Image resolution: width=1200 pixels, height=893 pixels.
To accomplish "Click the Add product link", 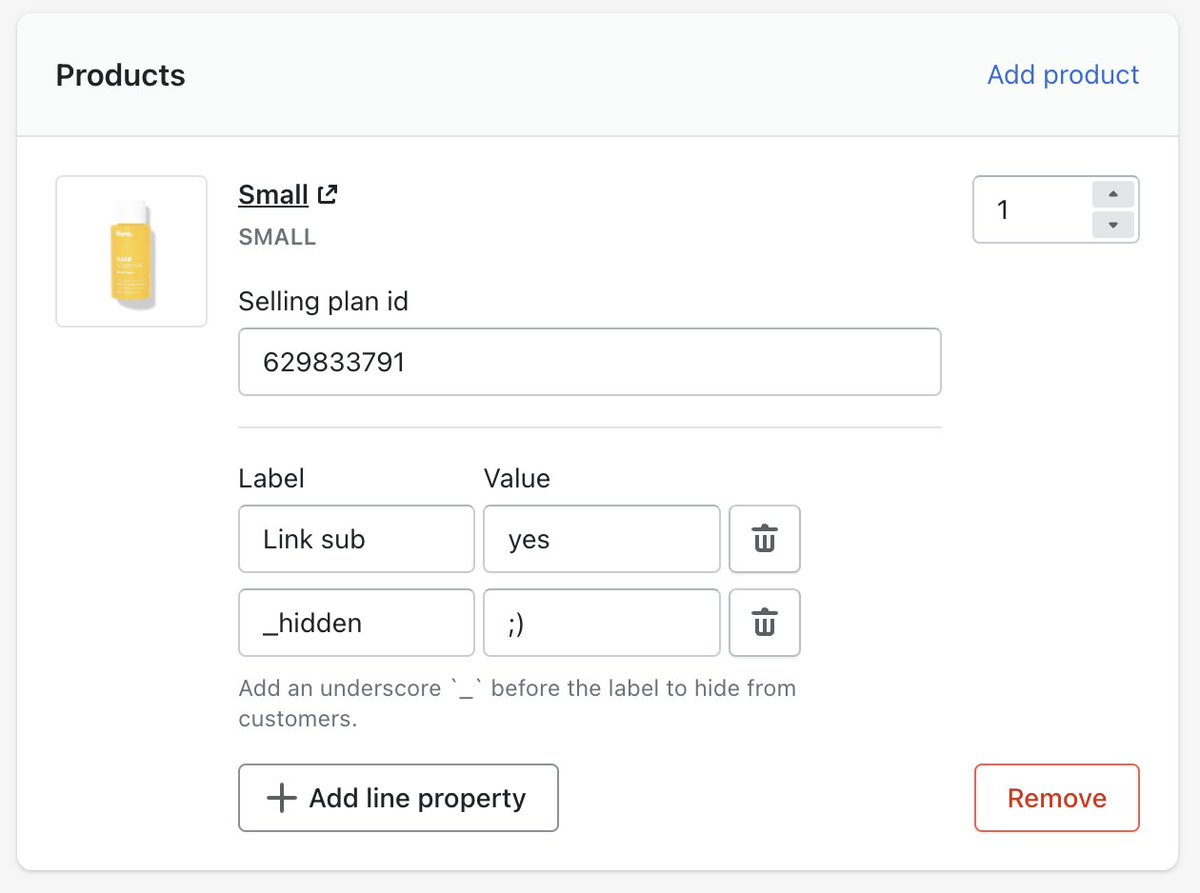I will 1063,75.
